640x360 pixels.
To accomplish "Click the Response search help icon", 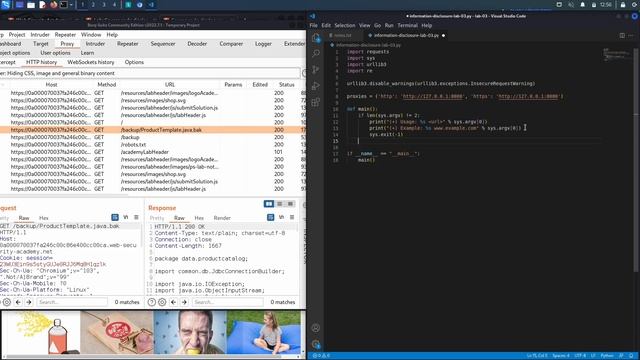I will tap(152, 302).
